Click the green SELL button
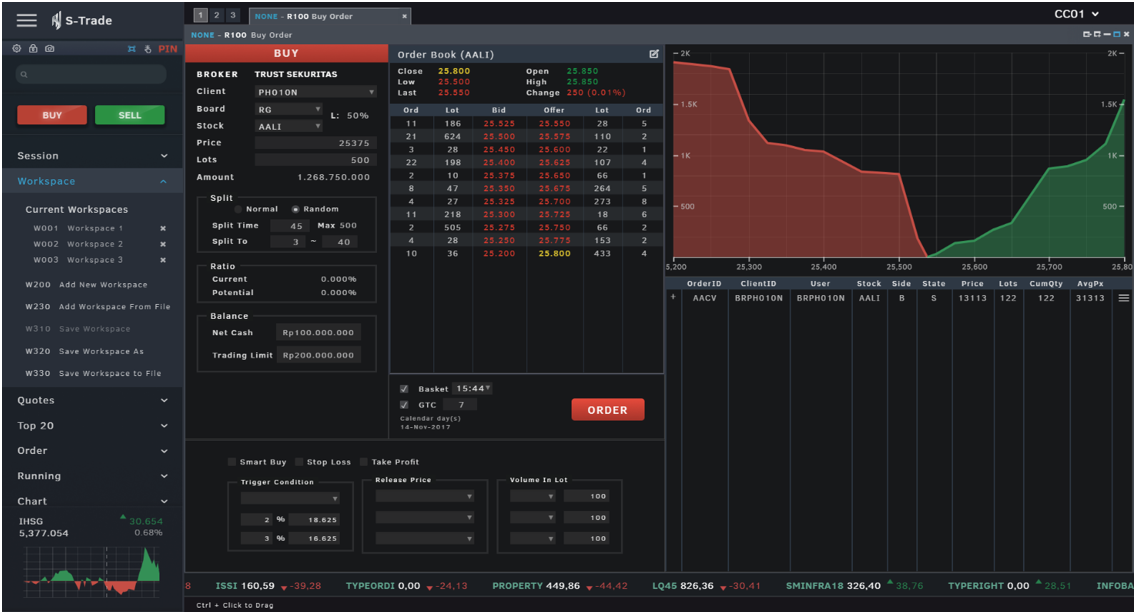1136x614 pixels. tap(130, 115)
